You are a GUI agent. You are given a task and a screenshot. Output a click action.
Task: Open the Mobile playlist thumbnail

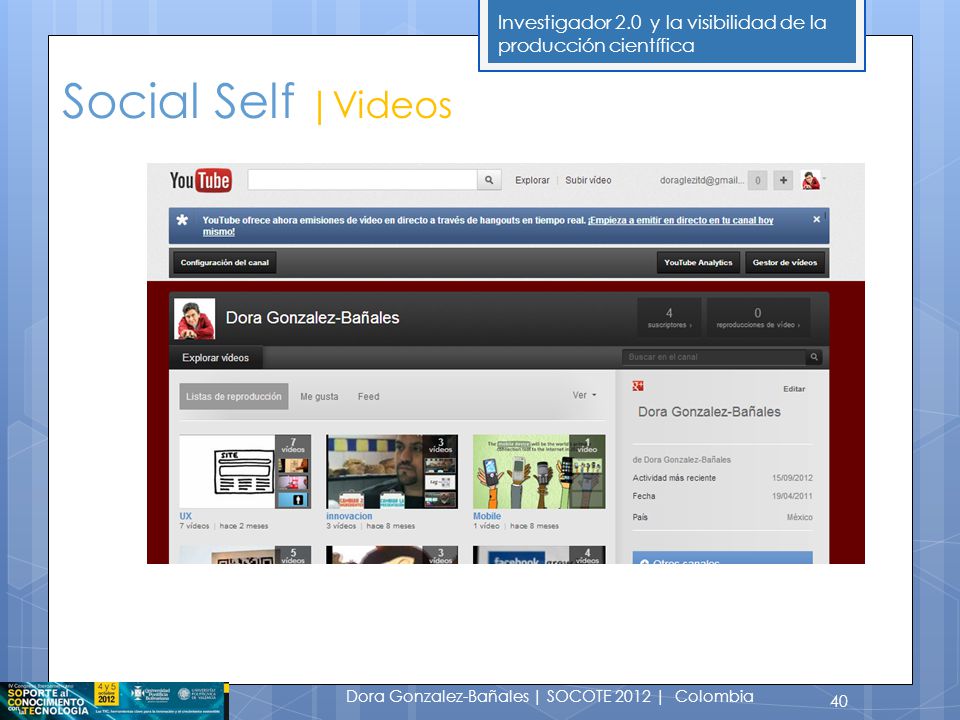click(x=539, y=471)
